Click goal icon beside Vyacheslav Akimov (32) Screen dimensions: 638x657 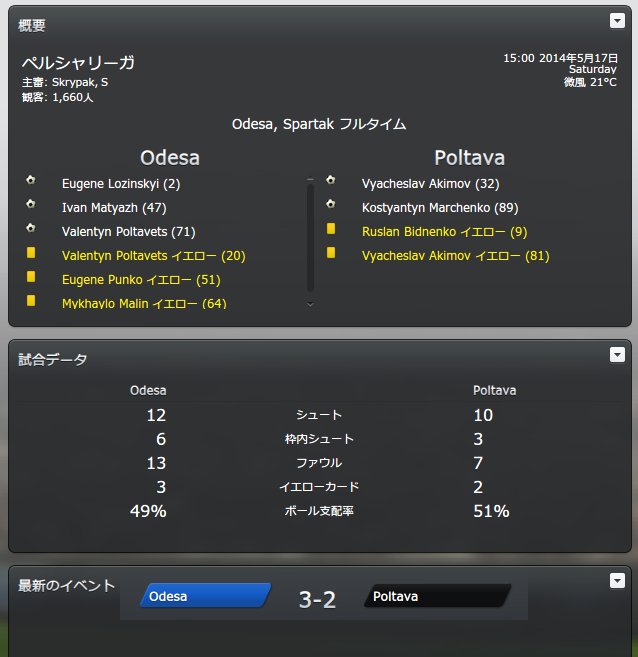click(x=331, y=180)
